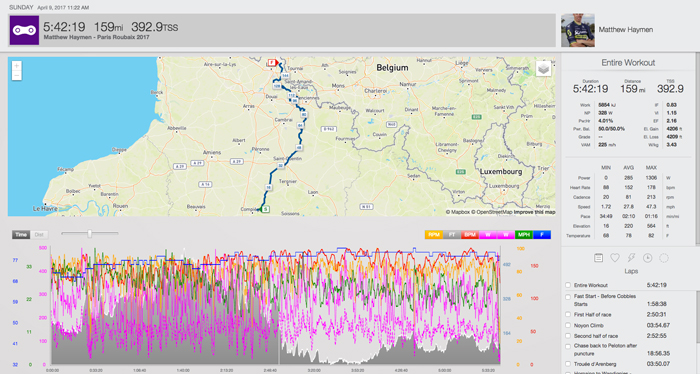Check the Fast Start - Before Cobbles lap

[x=568, y=297]
